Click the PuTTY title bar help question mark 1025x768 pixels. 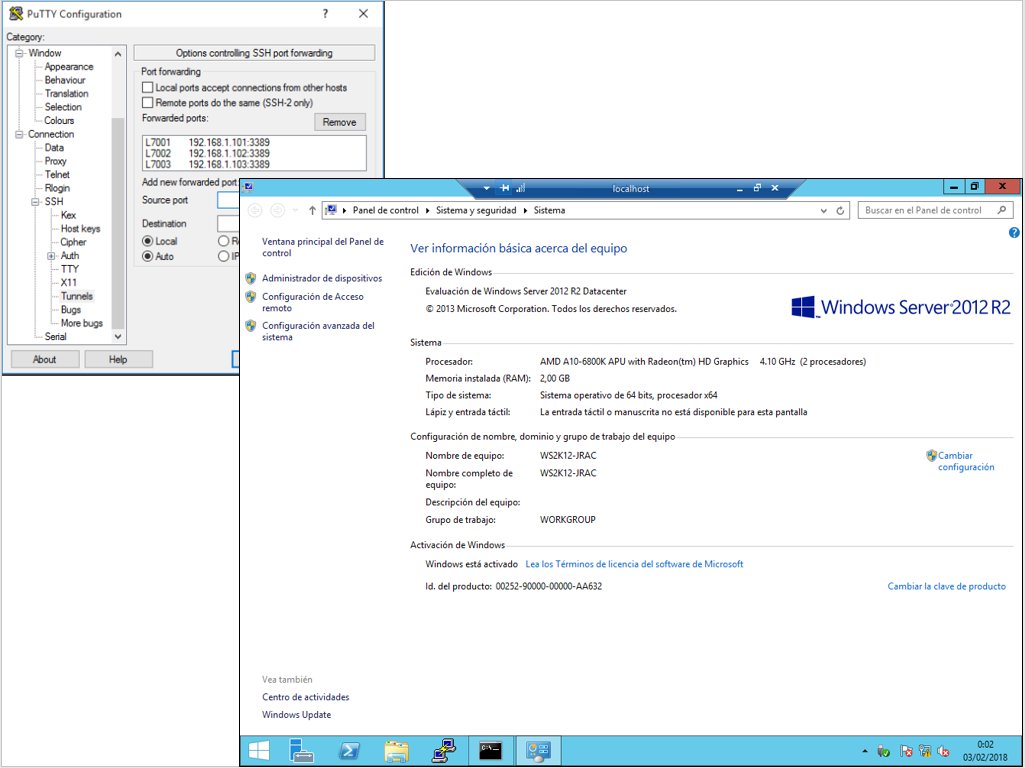pos(326,14)
